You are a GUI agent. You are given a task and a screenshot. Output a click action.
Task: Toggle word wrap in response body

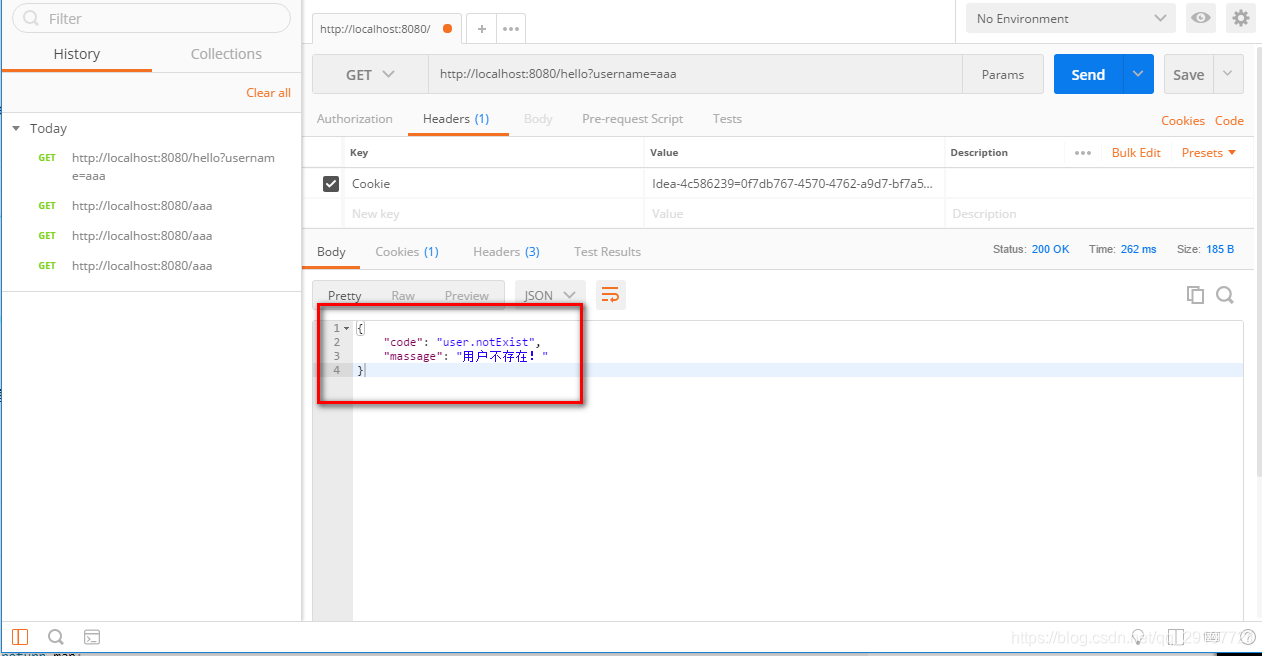[610, 294]
